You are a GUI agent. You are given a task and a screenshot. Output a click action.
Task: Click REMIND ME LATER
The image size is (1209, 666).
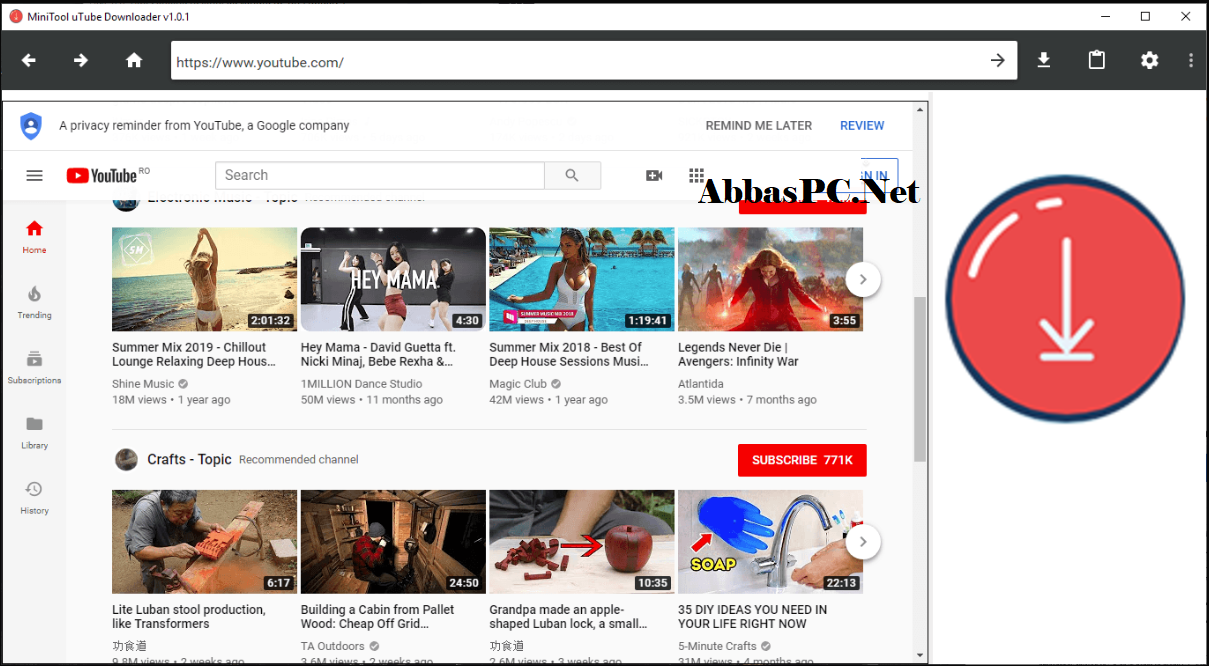[759, 126]
